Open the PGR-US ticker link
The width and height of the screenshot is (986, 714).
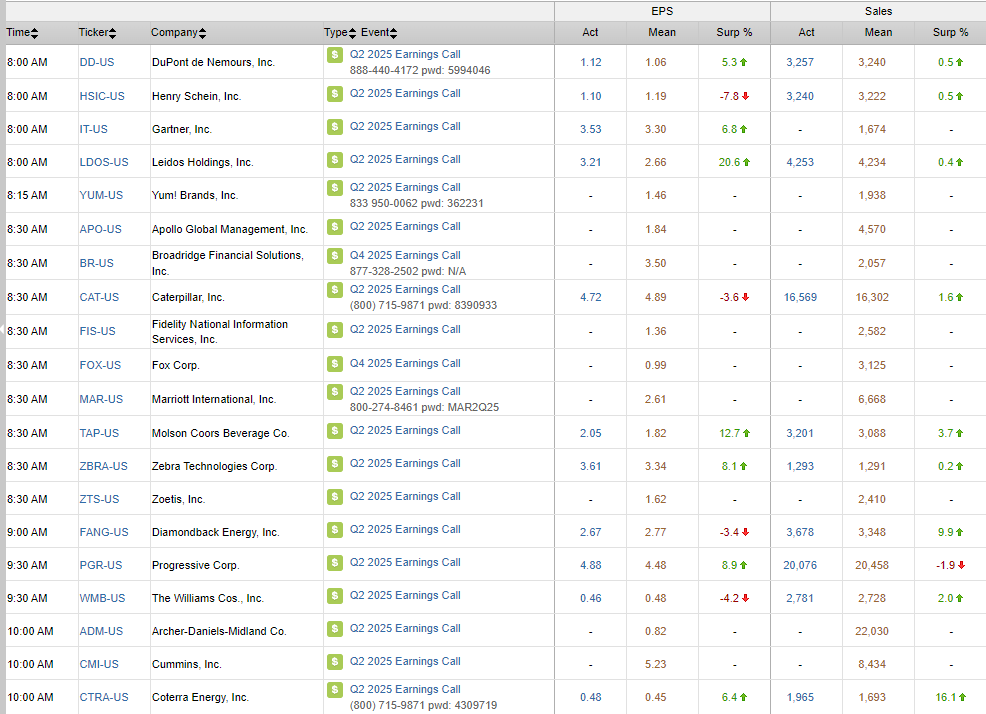point(101,565)
